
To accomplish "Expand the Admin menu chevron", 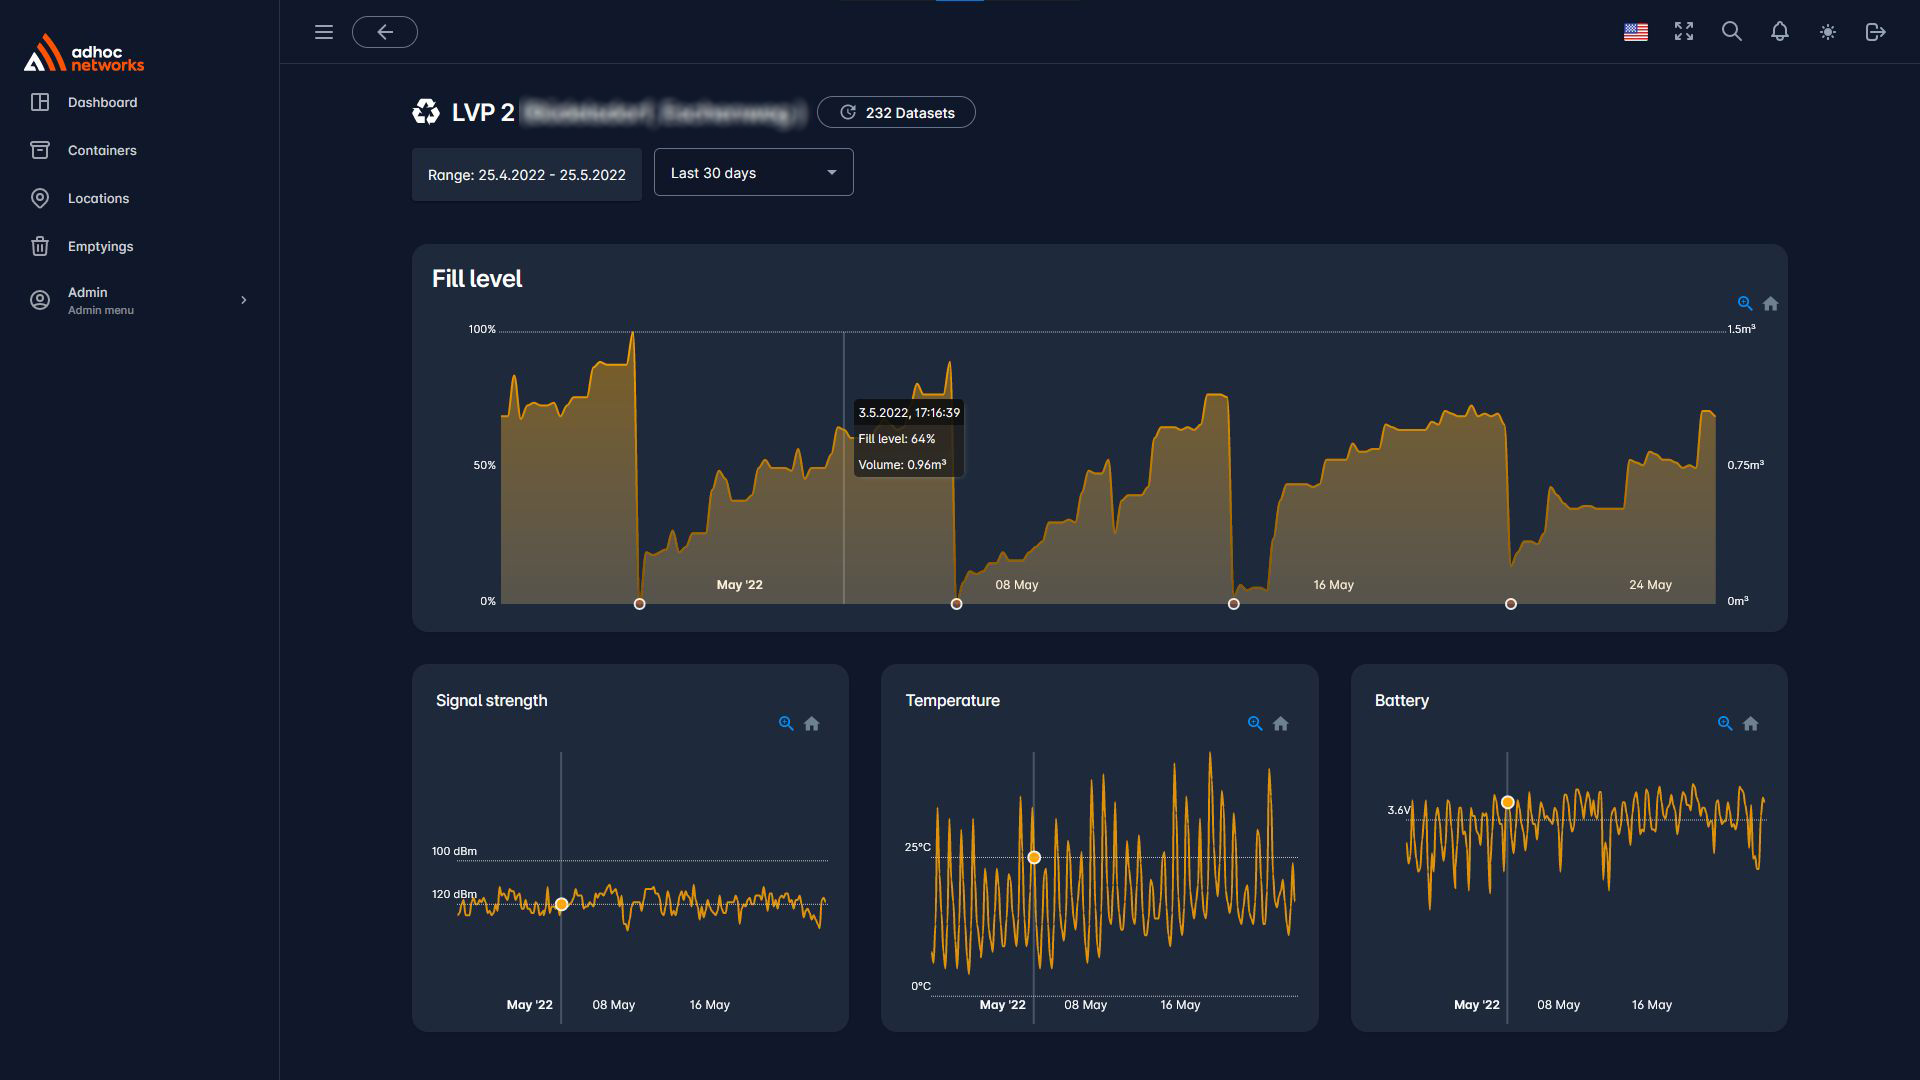I will tap(243, 300).
